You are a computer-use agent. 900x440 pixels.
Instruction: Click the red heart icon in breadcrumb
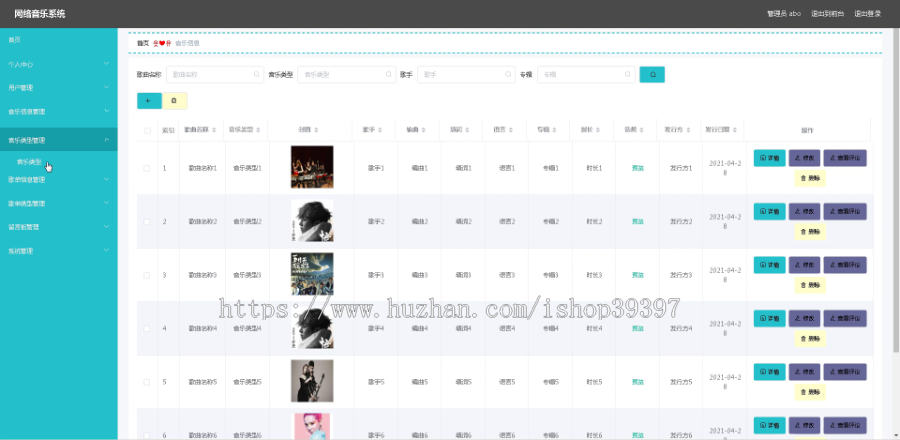click(161, 44)
